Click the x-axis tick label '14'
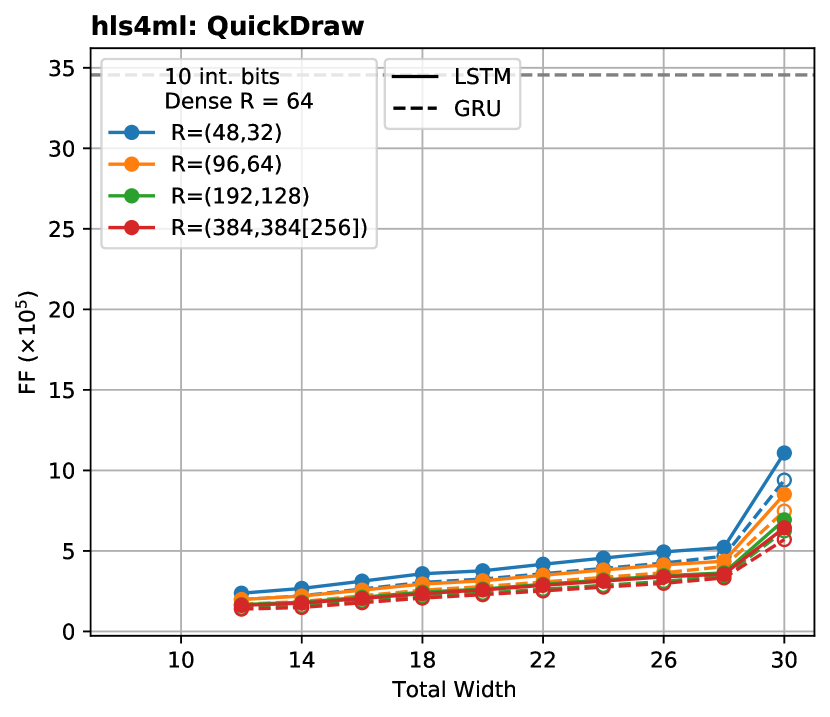 click(x=302, y=660)
